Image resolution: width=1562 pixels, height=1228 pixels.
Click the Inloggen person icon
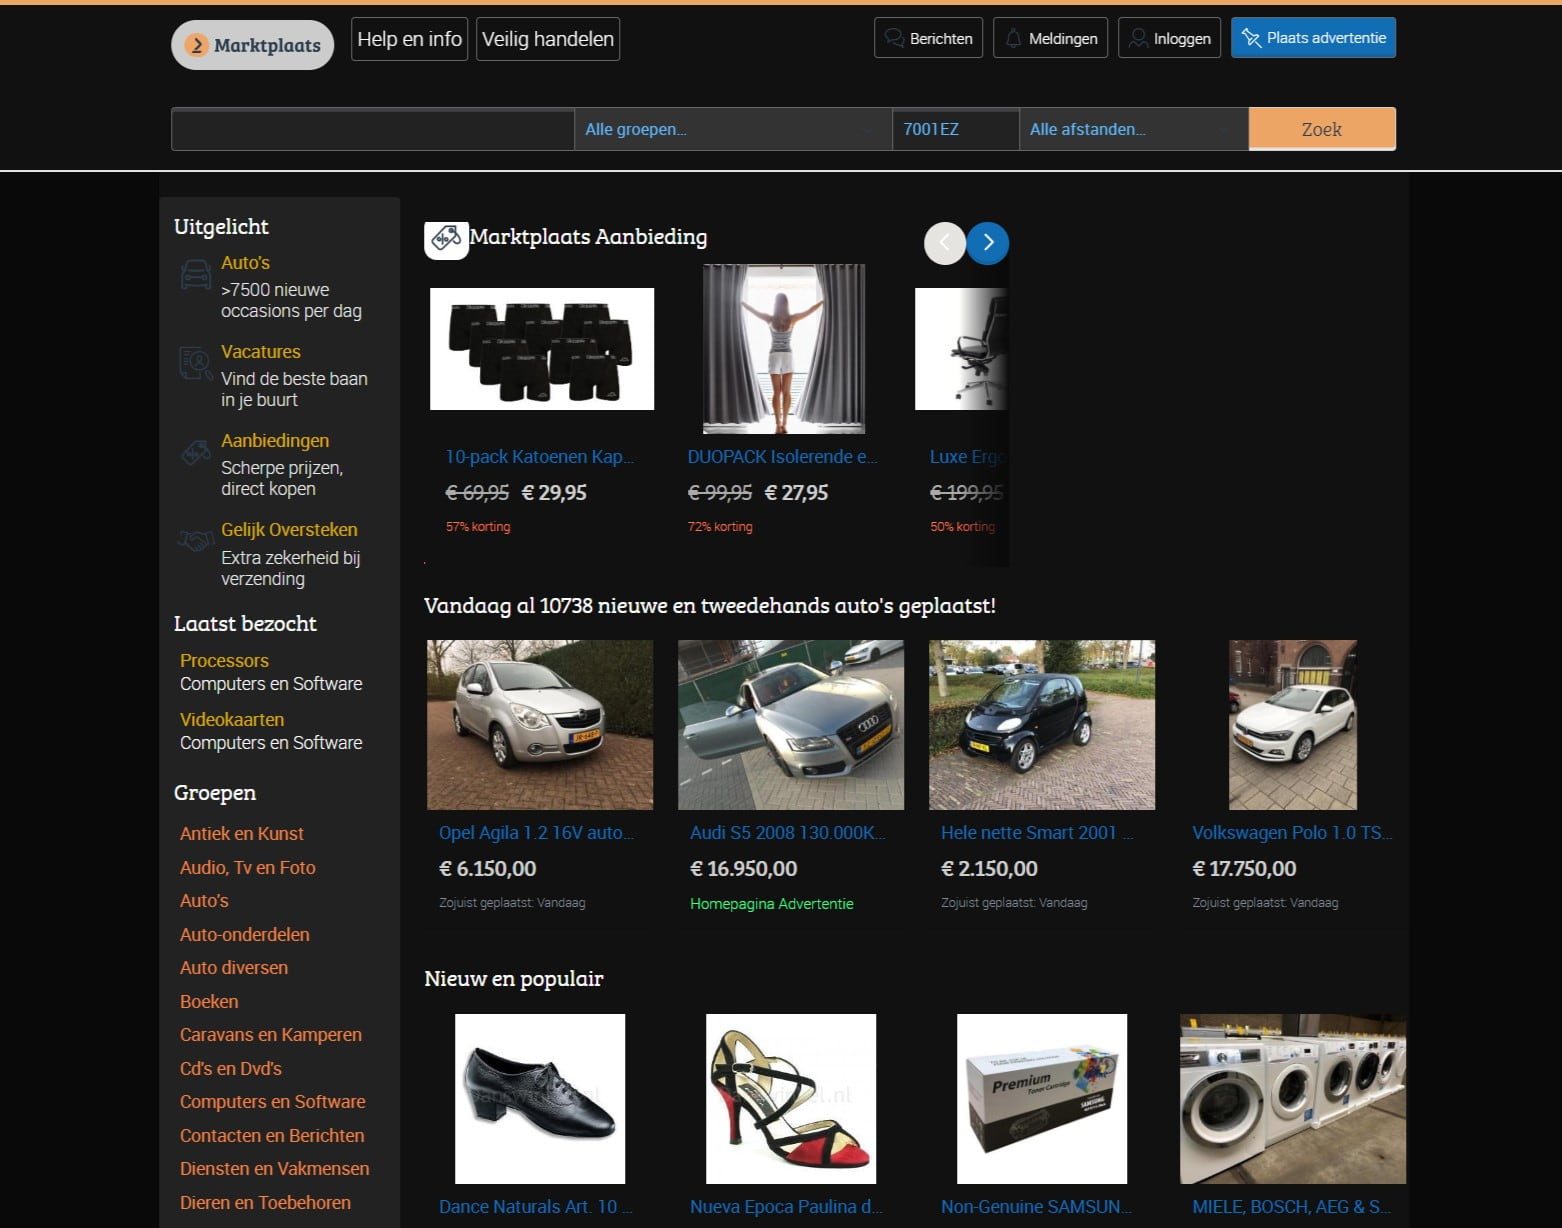point(1137,38)
